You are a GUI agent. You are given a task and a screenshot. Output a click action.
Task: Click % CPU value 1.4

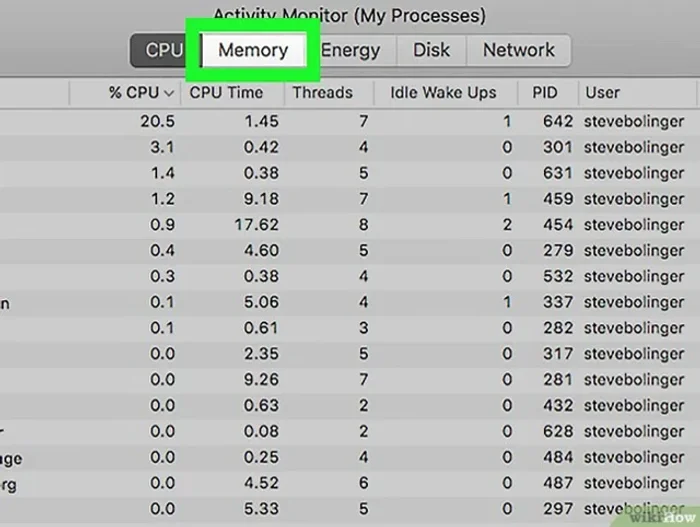pos(162,173)
